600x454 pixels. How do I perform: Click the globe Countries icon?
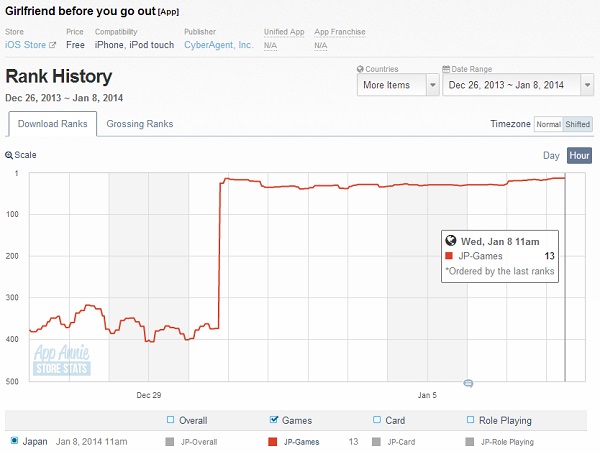[x=362, y=70]
